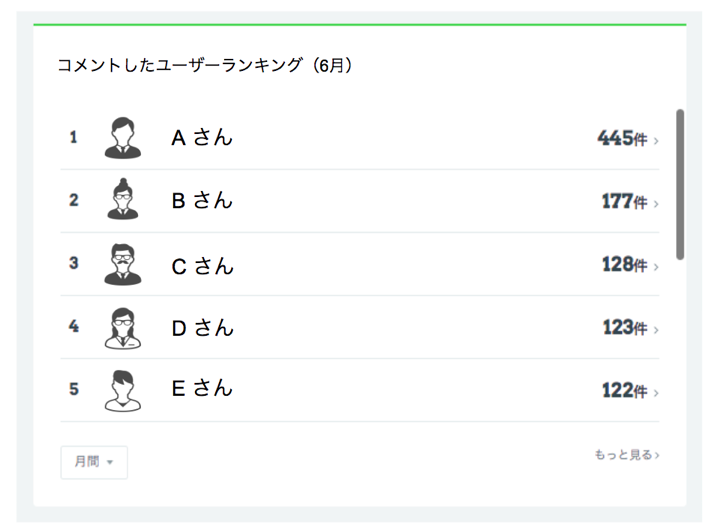Click the もっと見る link
The height and width of the screenshot is (531, 707).
pyautogui.click(x=627, y=454)
